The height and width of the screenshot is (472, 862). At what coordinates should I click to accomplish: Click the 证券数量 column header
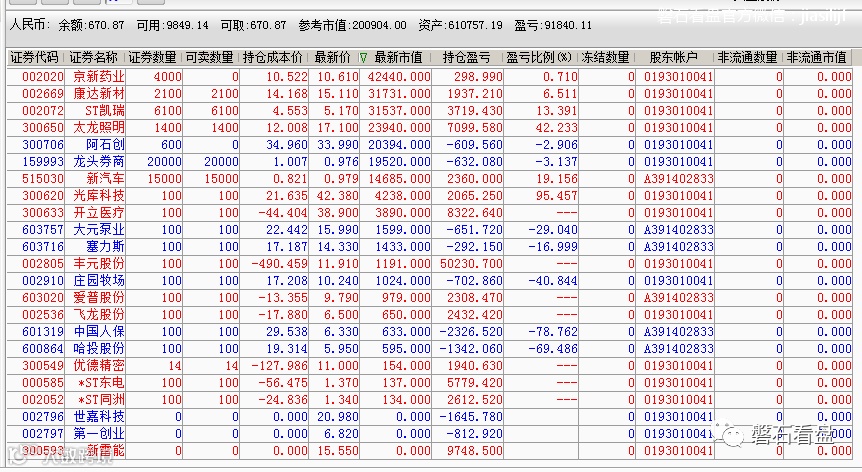tap(152, 57)
